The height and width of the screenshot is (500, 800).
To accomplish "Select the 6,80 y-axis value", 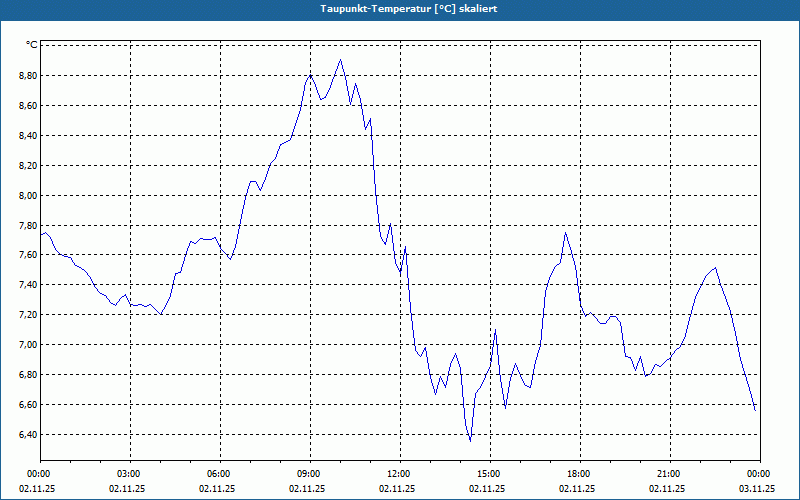I will (27, 375).
